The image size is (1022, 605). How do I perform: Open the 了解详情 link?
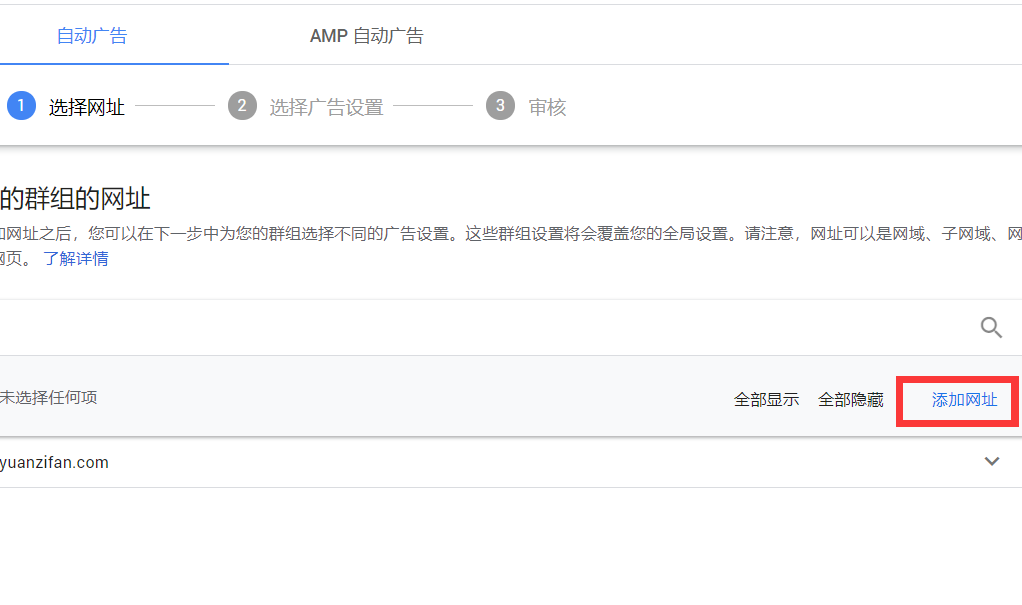click(76, 259)
